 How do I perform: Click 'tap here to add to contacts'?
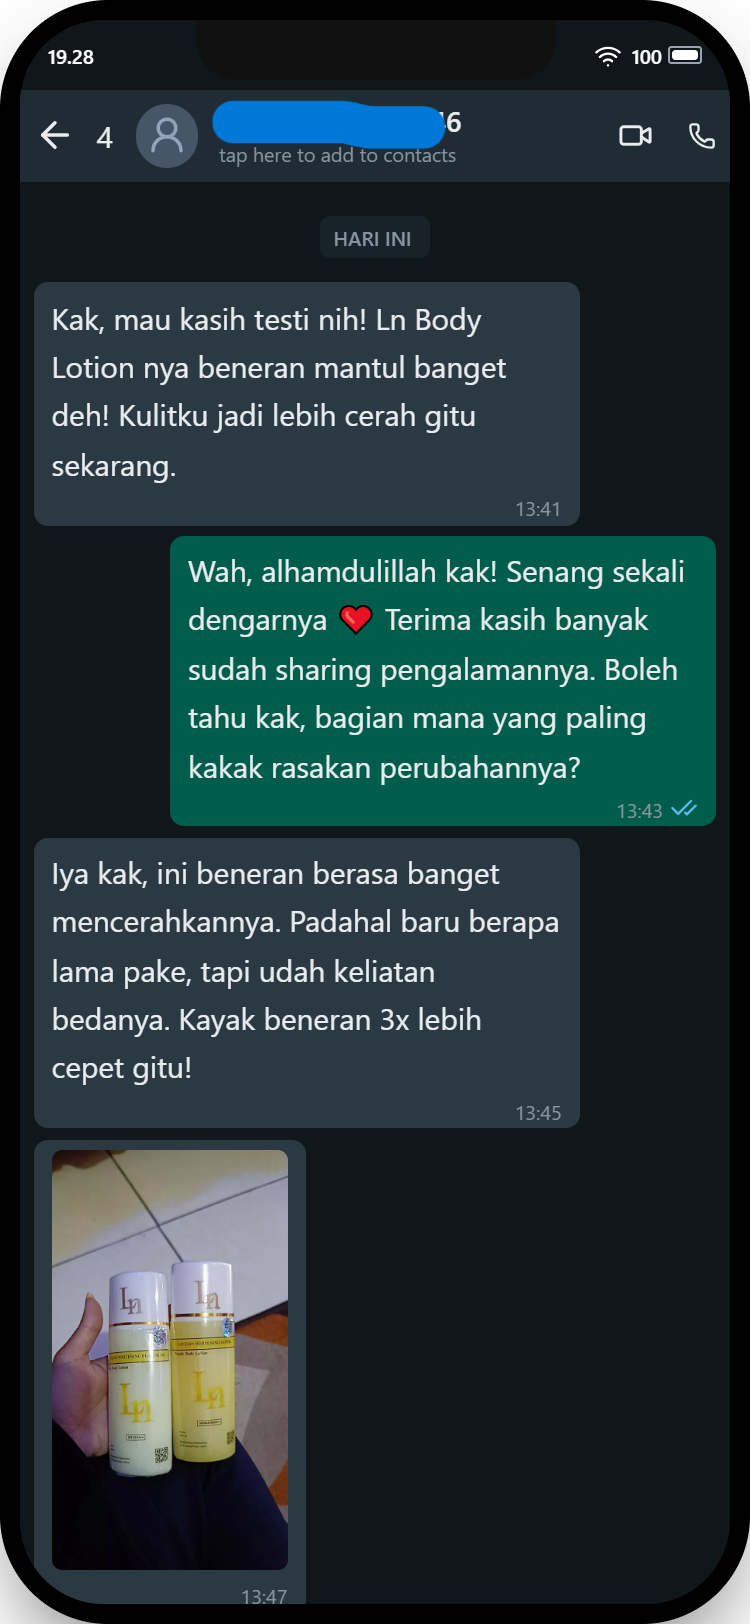pyautogui.click(x=338, y=156)
